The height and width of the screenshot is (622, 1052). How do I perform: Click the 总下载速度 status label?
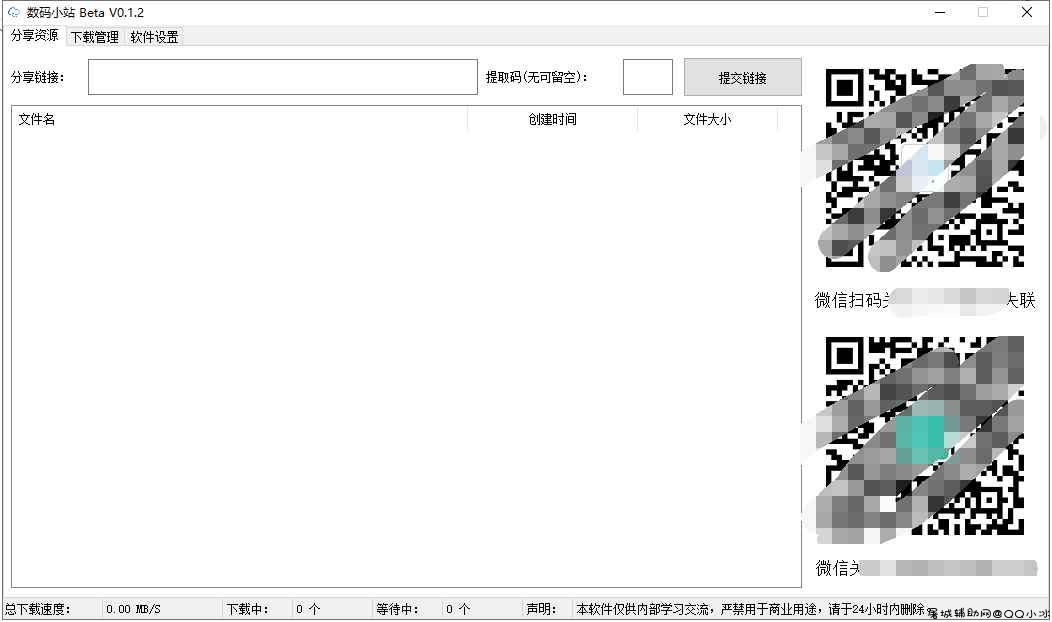(38, 609)
